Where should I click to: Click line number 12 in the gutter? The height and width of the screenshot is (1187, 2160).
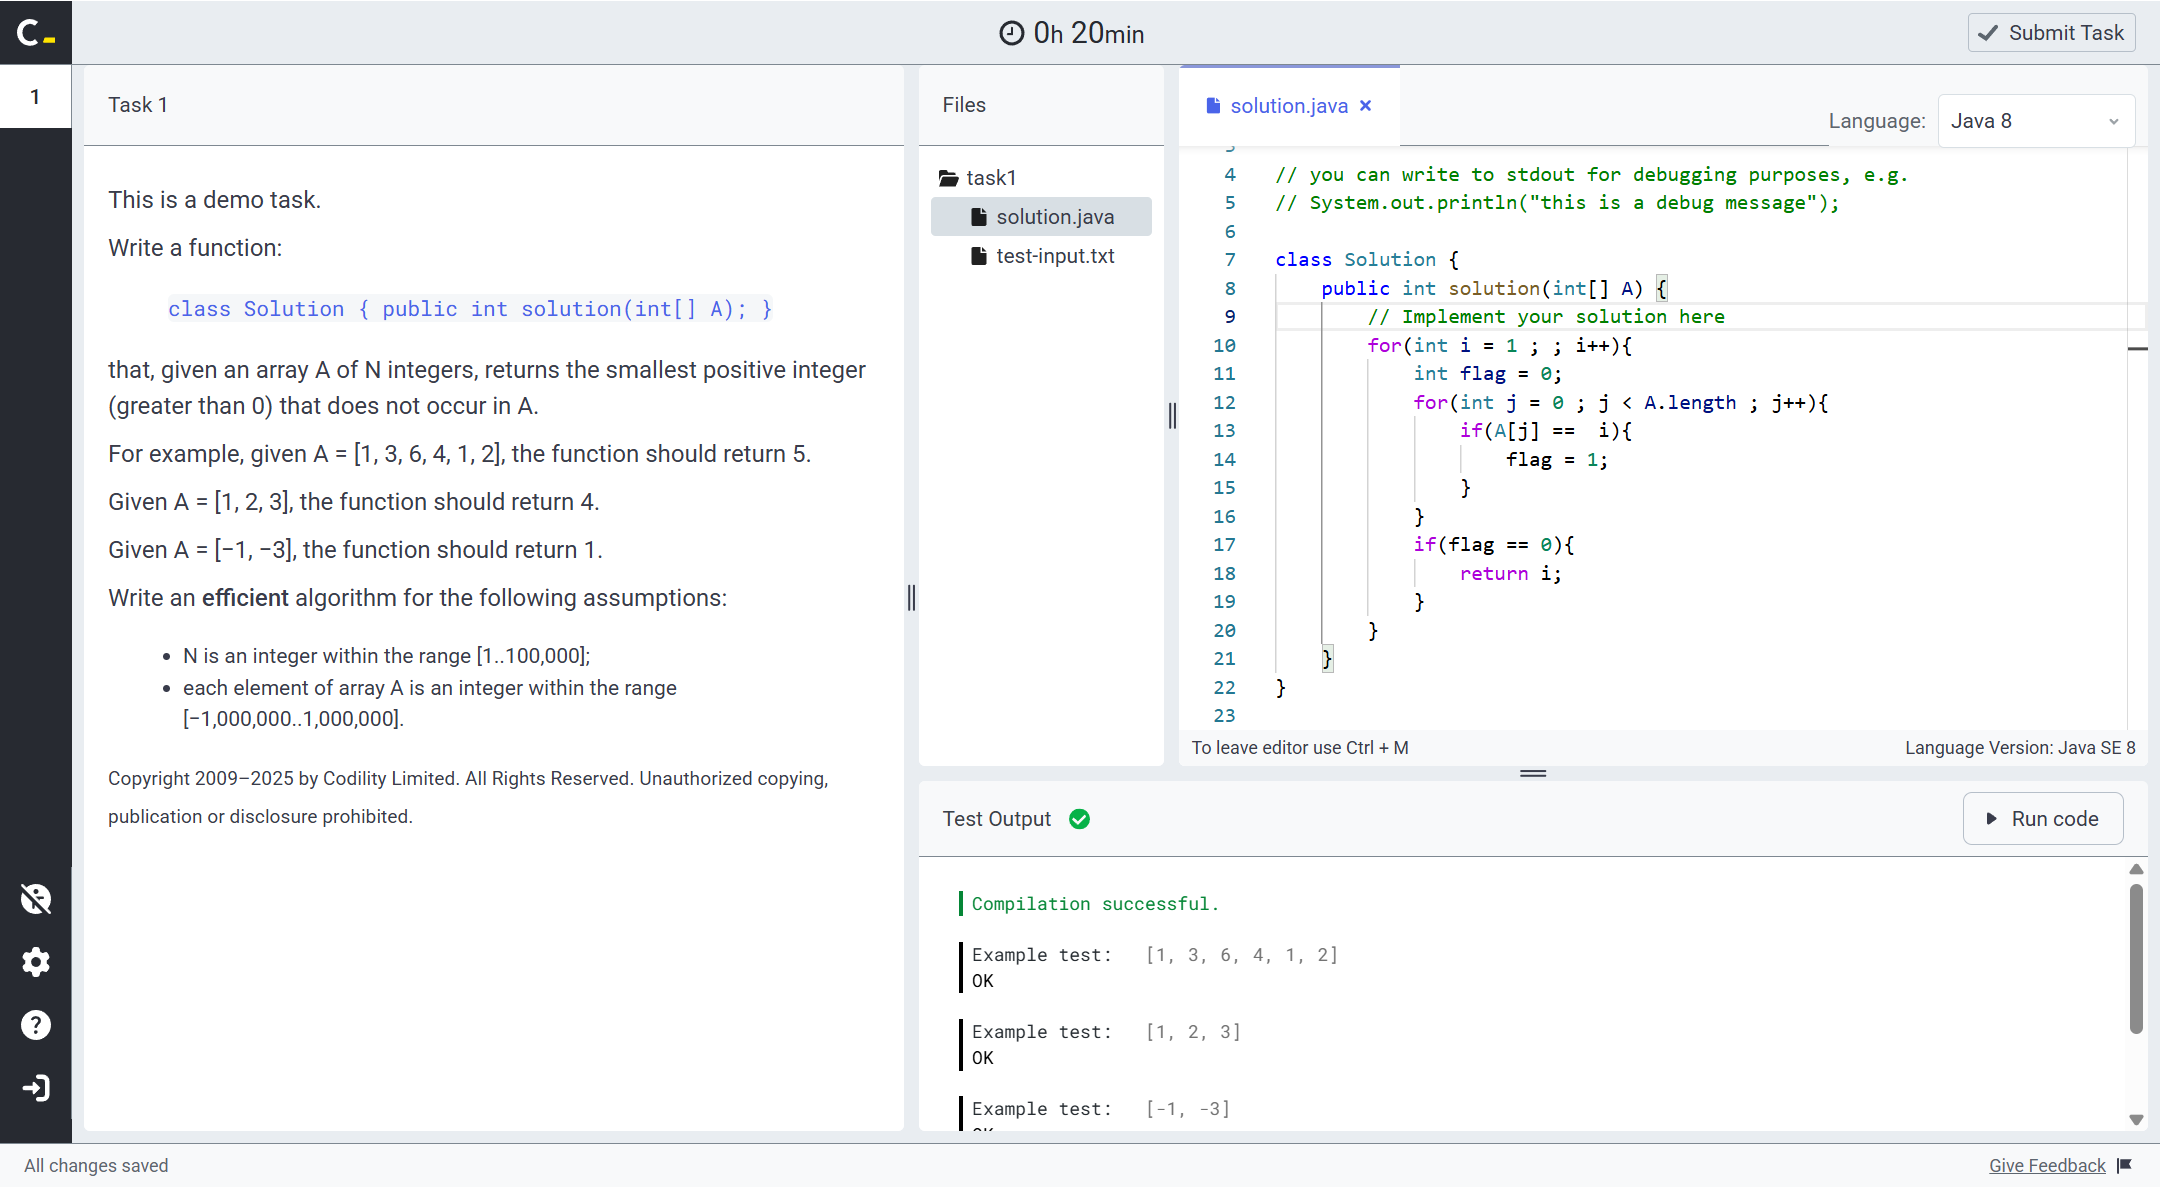click(x=1224, y=403)
